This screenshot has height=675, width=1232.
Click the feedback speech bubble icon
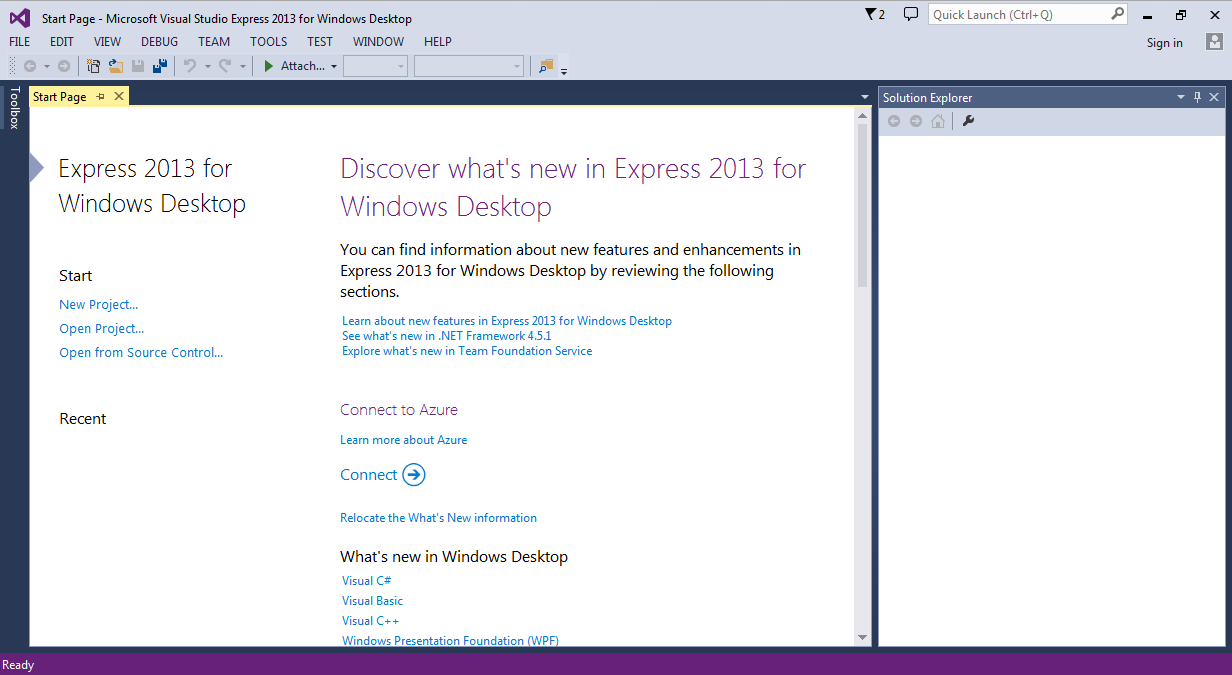[x=910, y=14]
